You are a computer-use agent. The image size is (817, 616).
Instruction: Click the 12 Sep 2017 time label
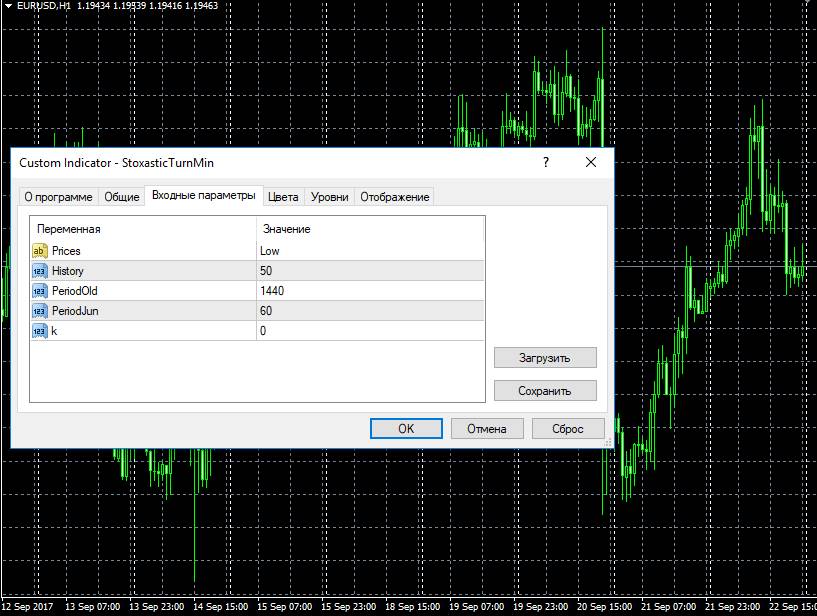tap(28, 607)
